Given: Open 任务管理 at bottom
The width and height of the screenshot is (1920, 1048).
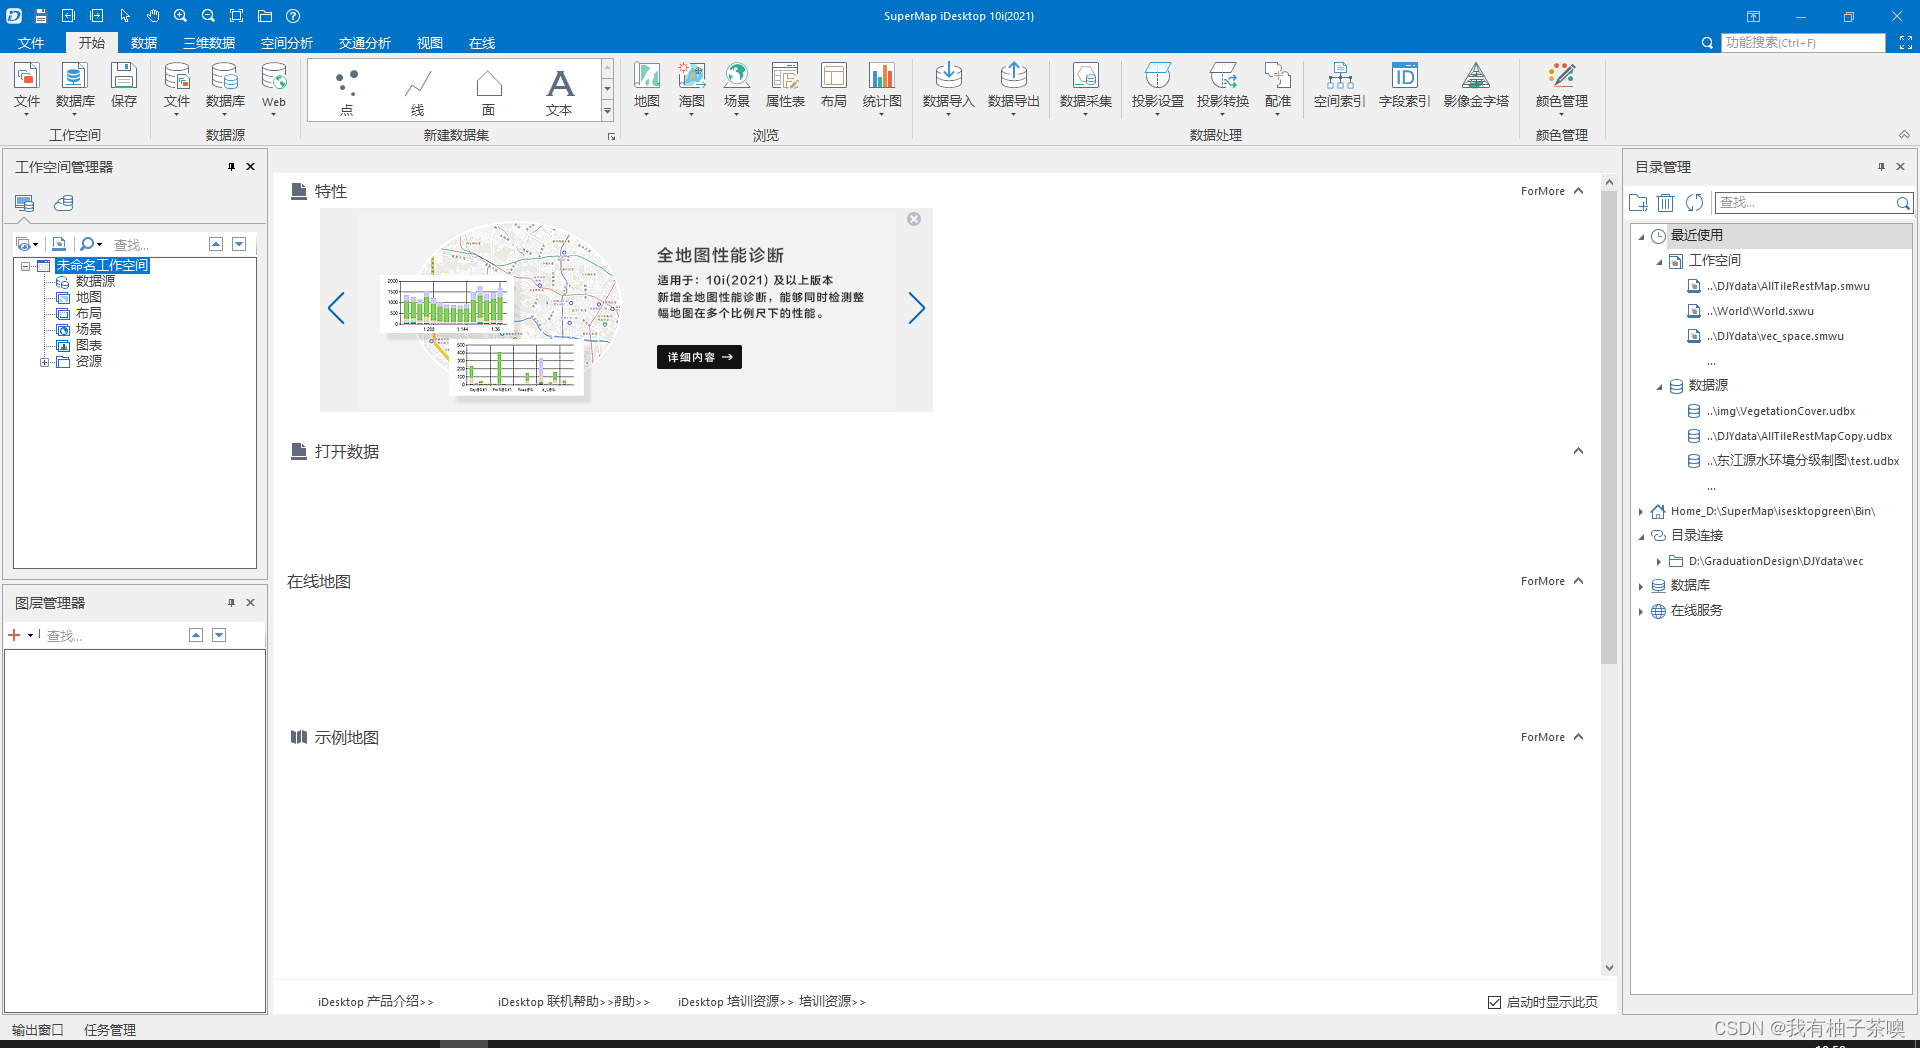Looking at the screenshot, I should click(x=110, y=1030).
